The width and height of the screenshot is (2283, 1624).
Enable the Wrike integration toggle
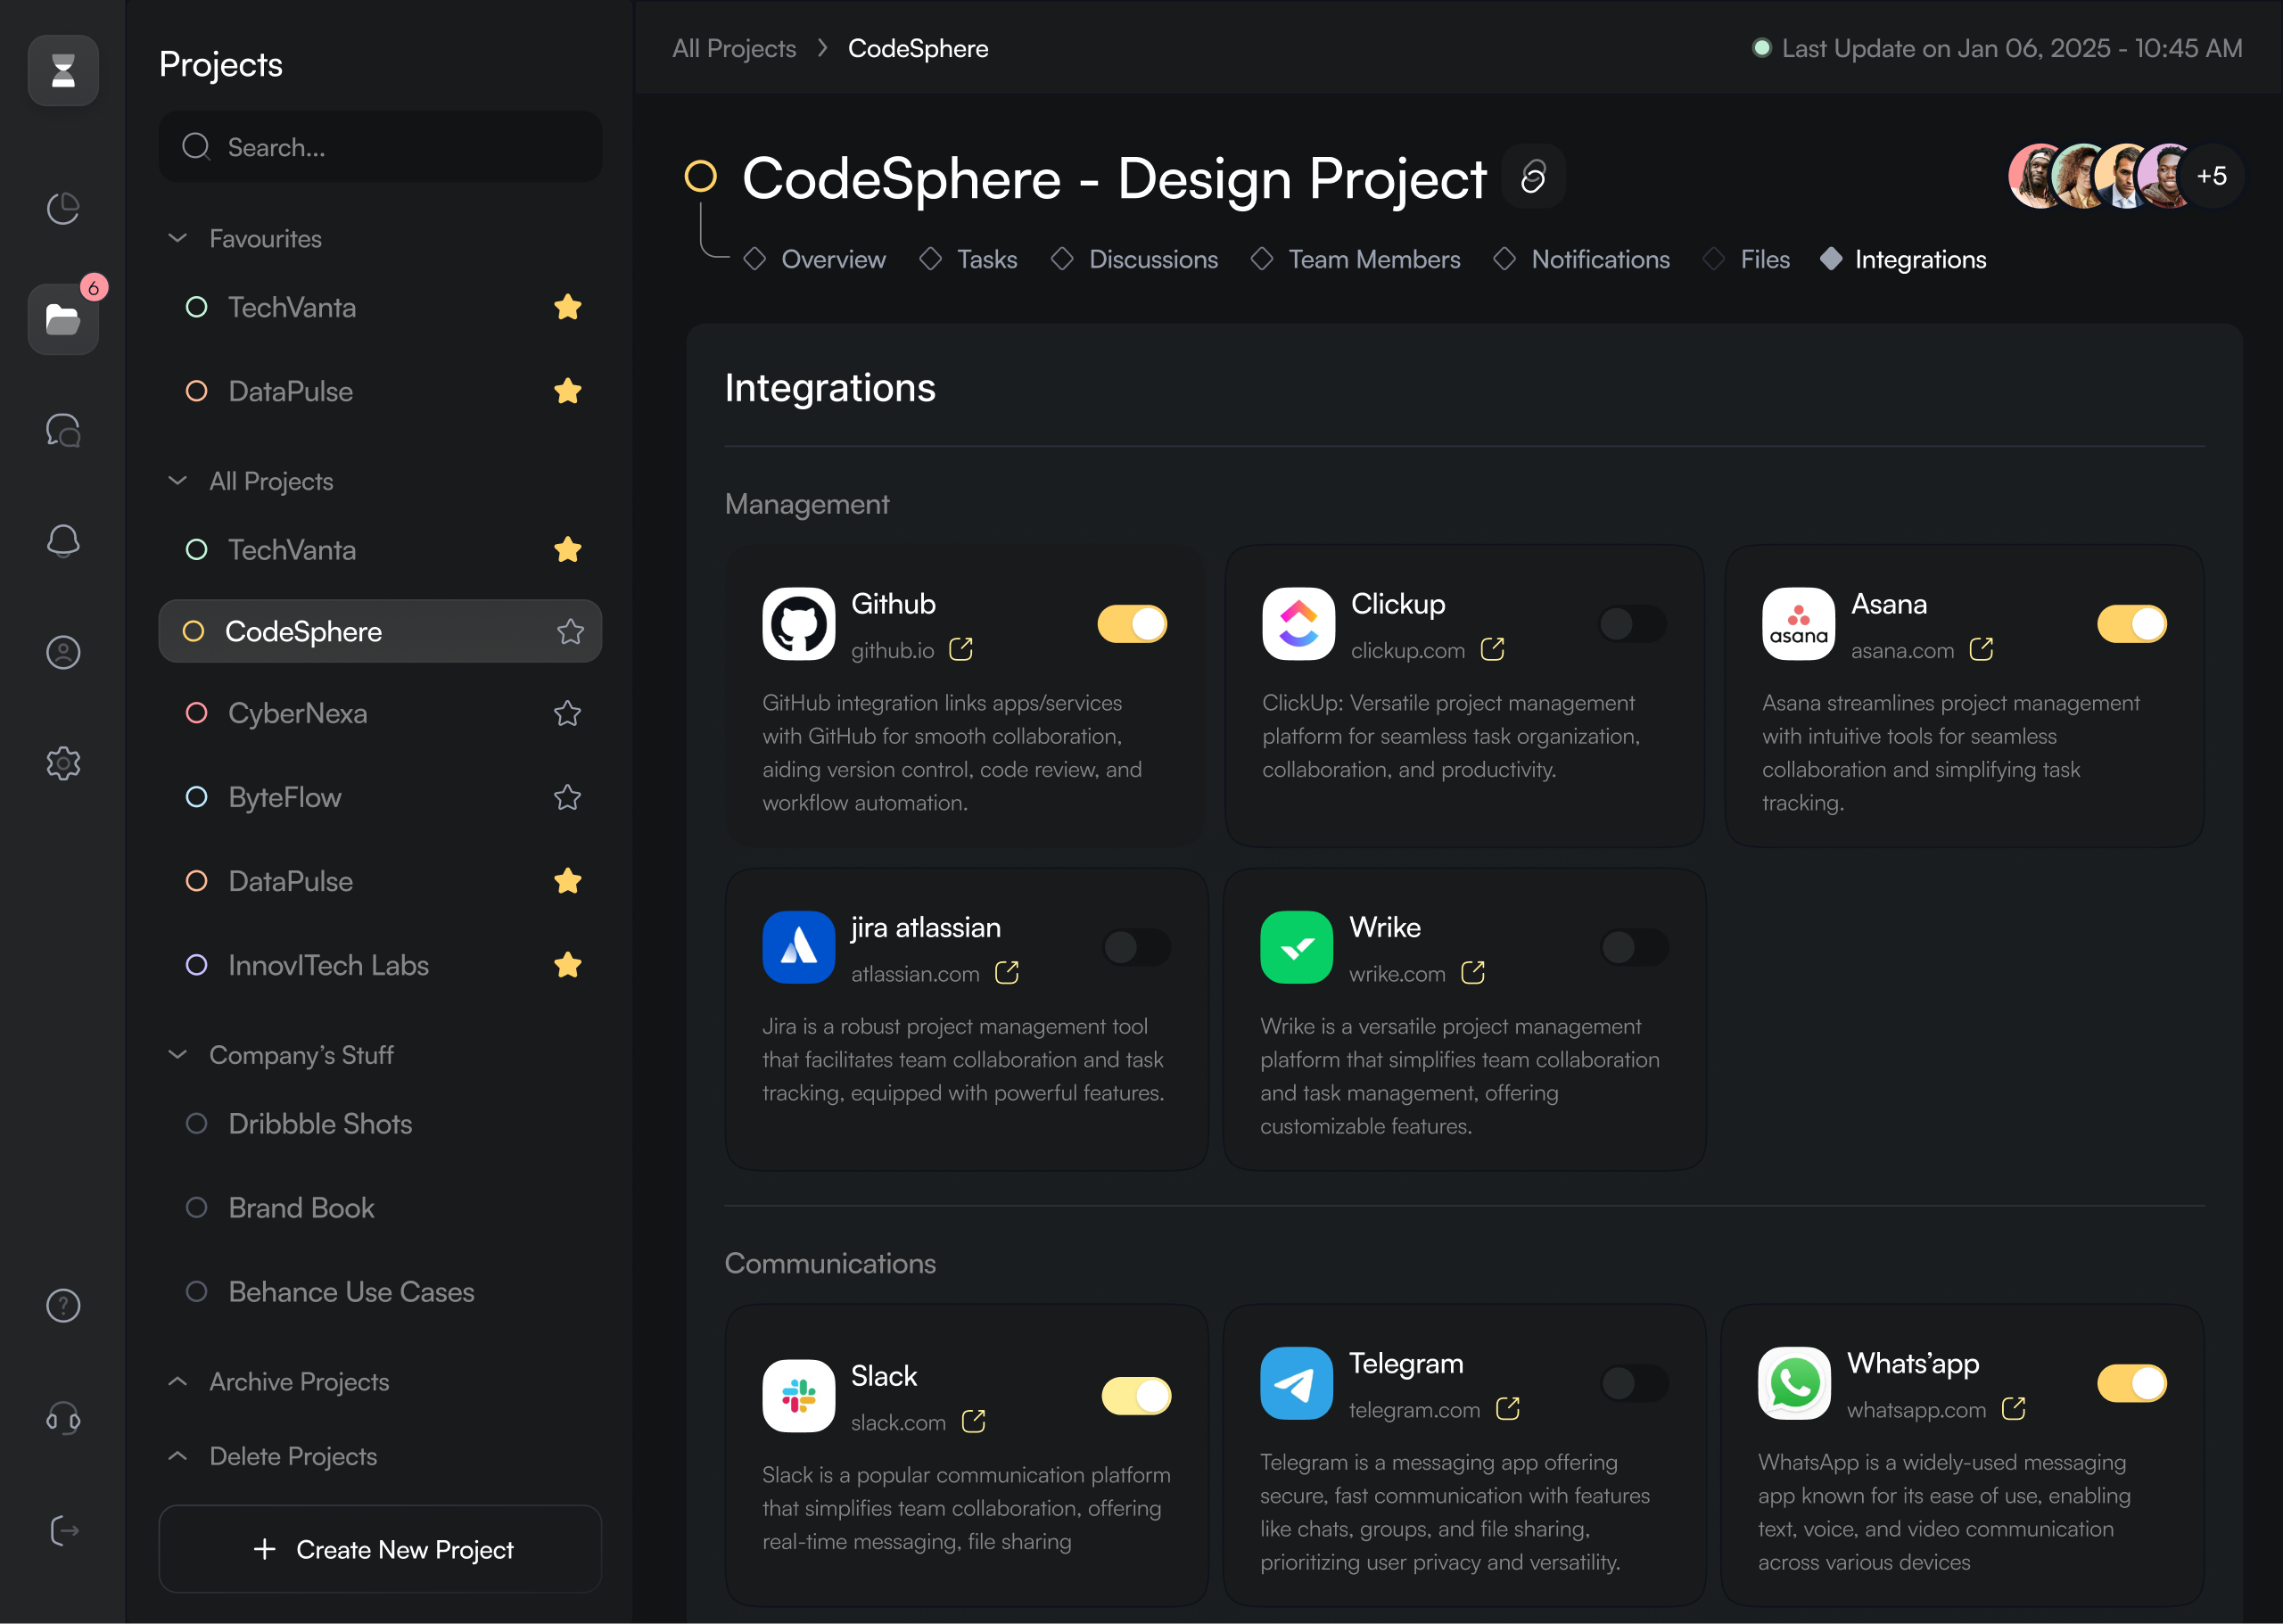click(1635, 947)
